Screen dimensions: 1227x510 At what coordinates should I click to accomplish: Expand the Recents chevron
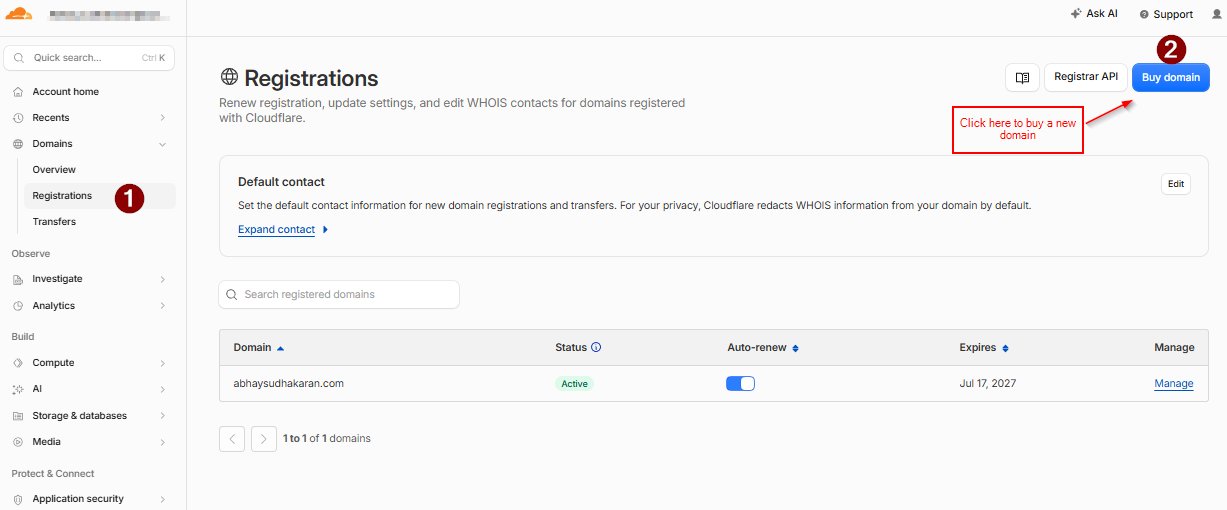[x=162, y=118]
